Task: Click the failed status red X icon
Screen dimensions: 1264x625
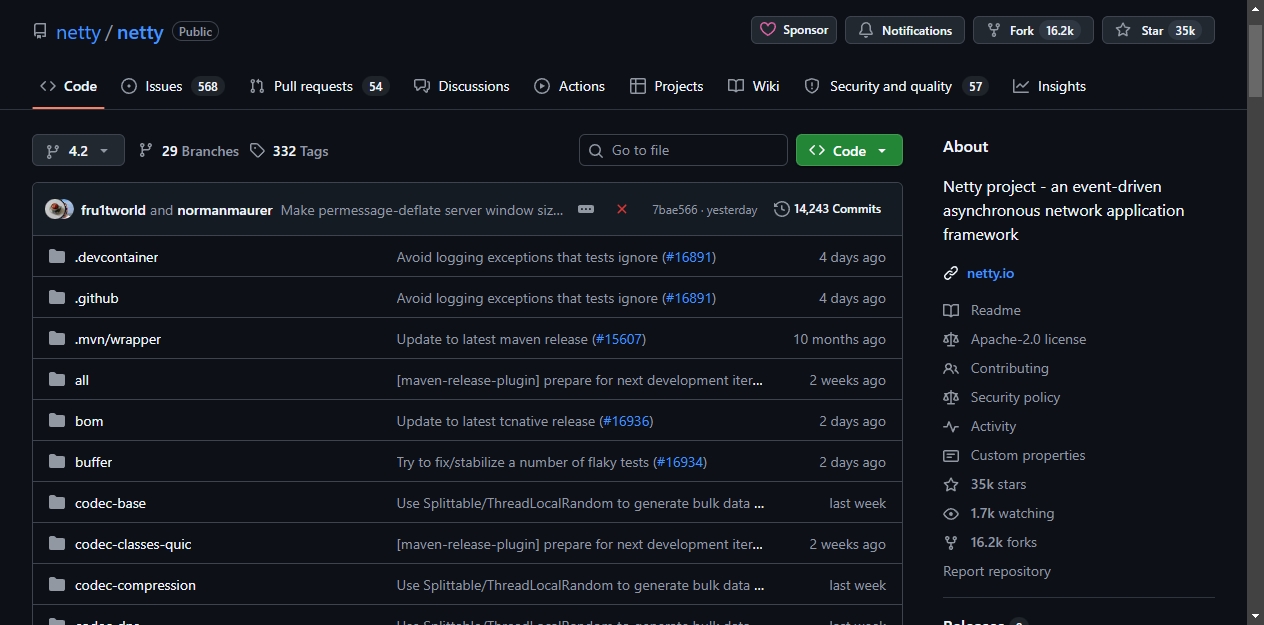Action: pyautogui.click(x=622, y=209)
